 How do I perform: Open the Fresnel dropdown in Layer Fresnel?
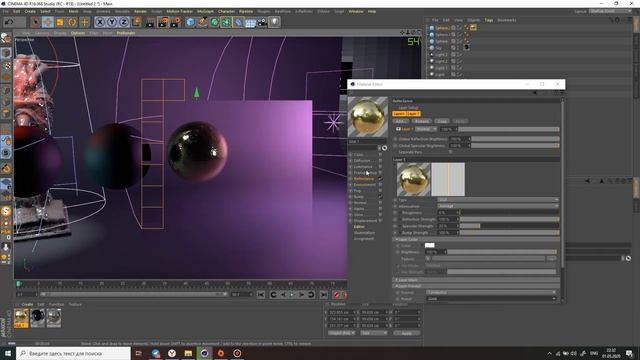pos(491,292)
